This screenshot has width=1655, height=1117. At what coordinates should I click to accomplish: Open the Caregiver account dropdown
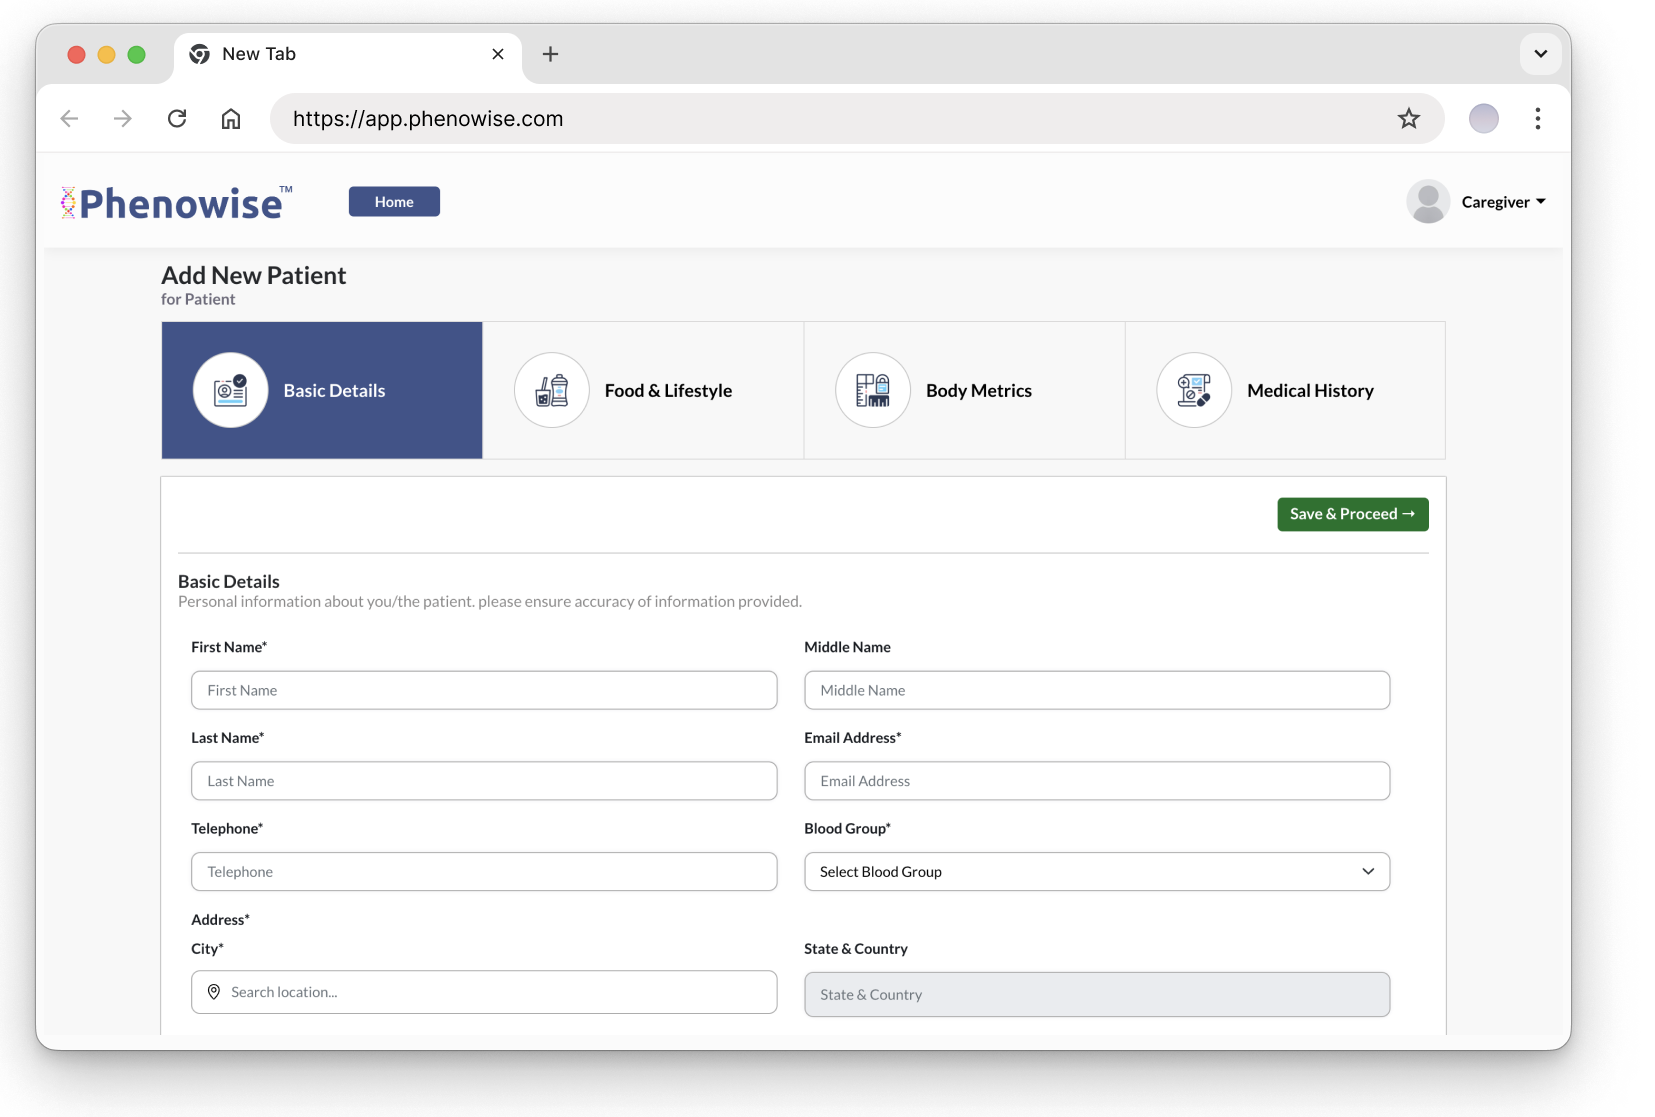(x=1503, y=202)
